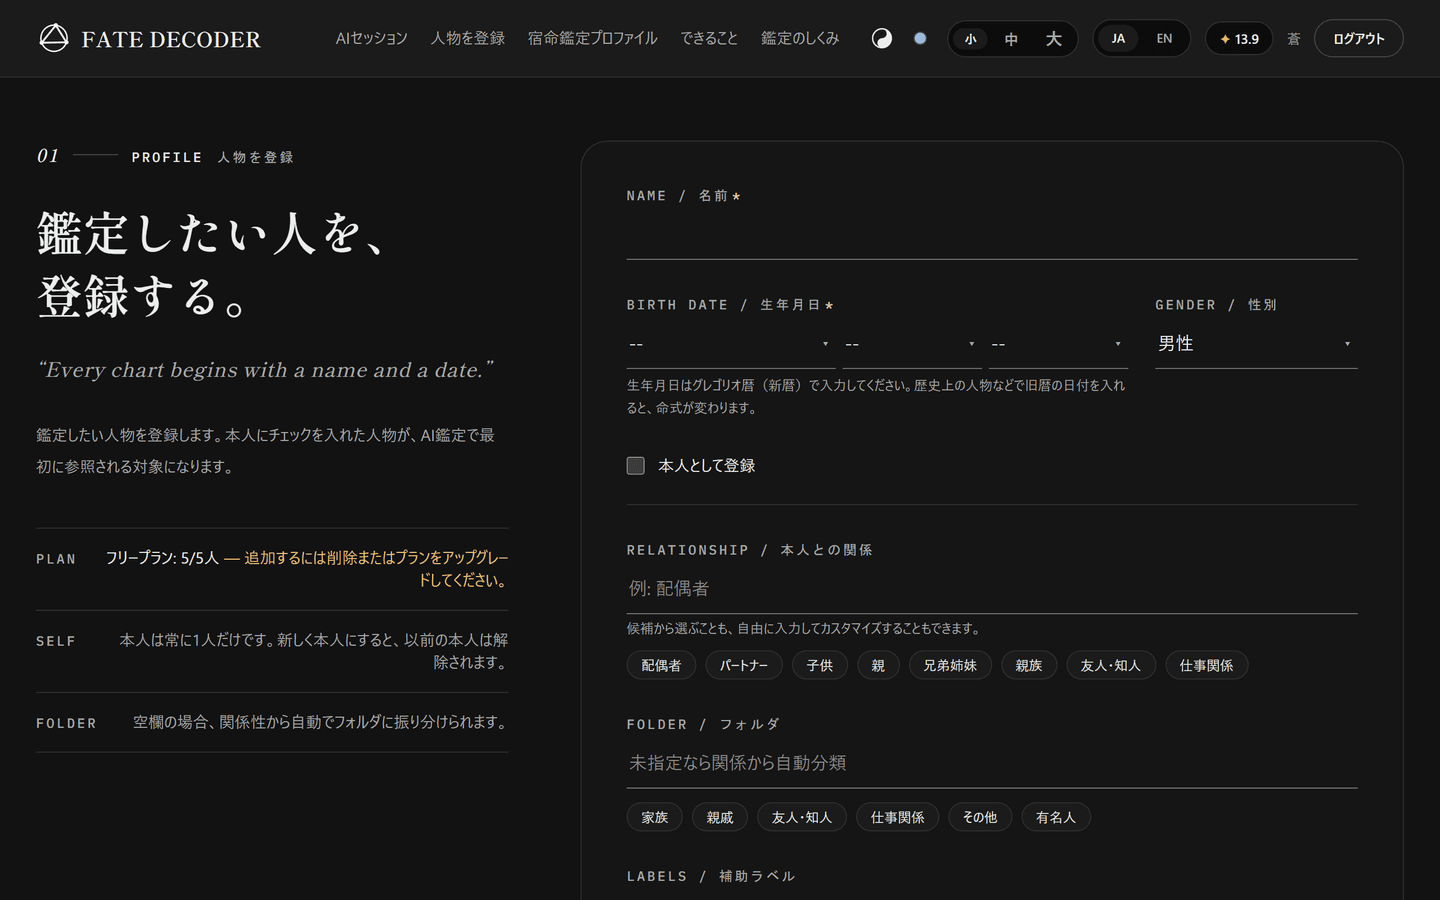Select the 親 relationship chip
This screenshot has height=900, width=1440.
click(x=878, y=666)
